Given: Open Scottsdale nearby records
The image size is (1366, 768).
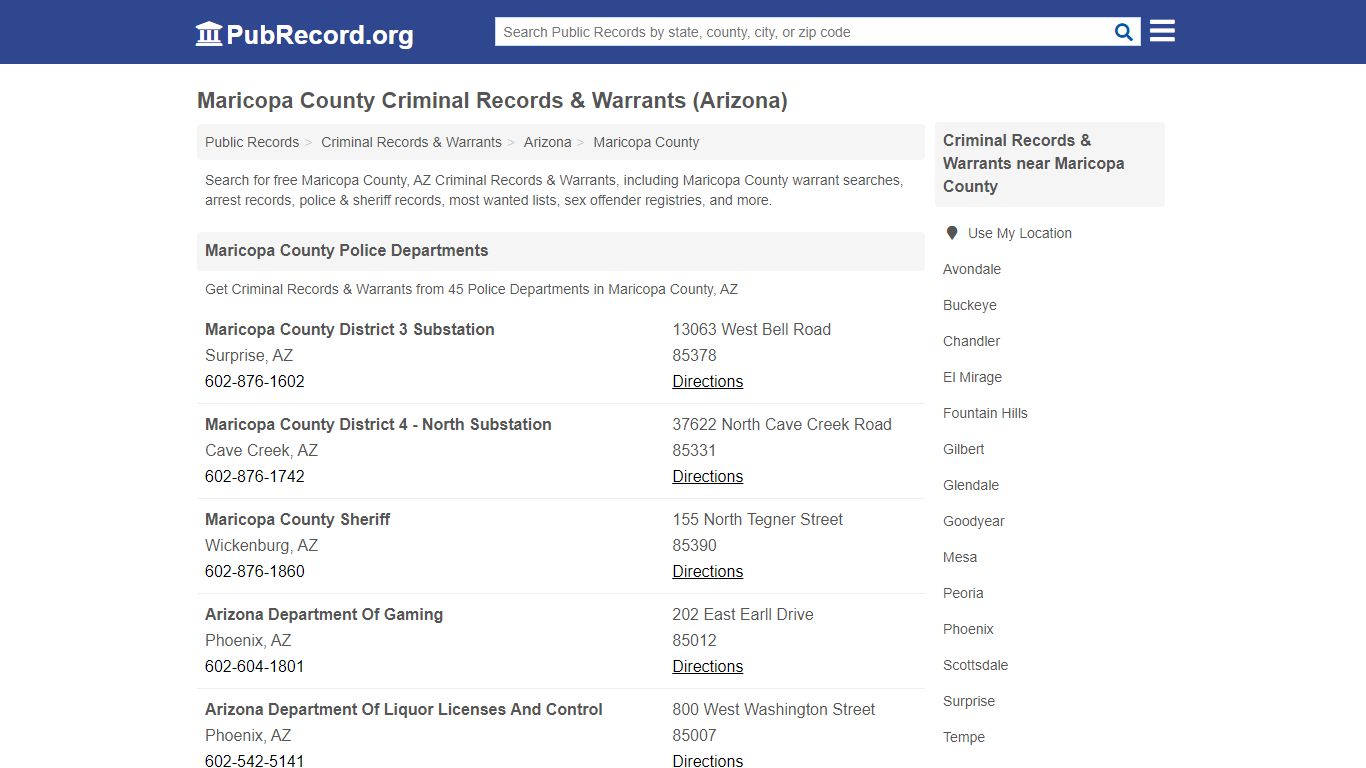Looking at the screenshot, I should tap(976, 665).
